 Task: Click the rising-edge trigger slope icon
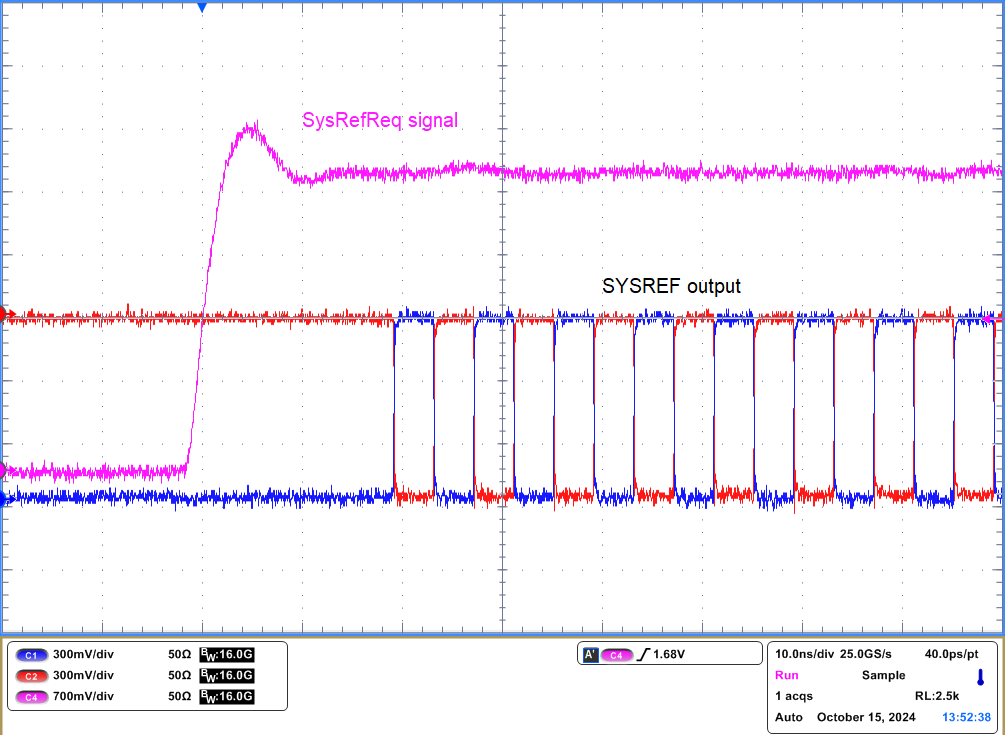[x=646, y=653]
